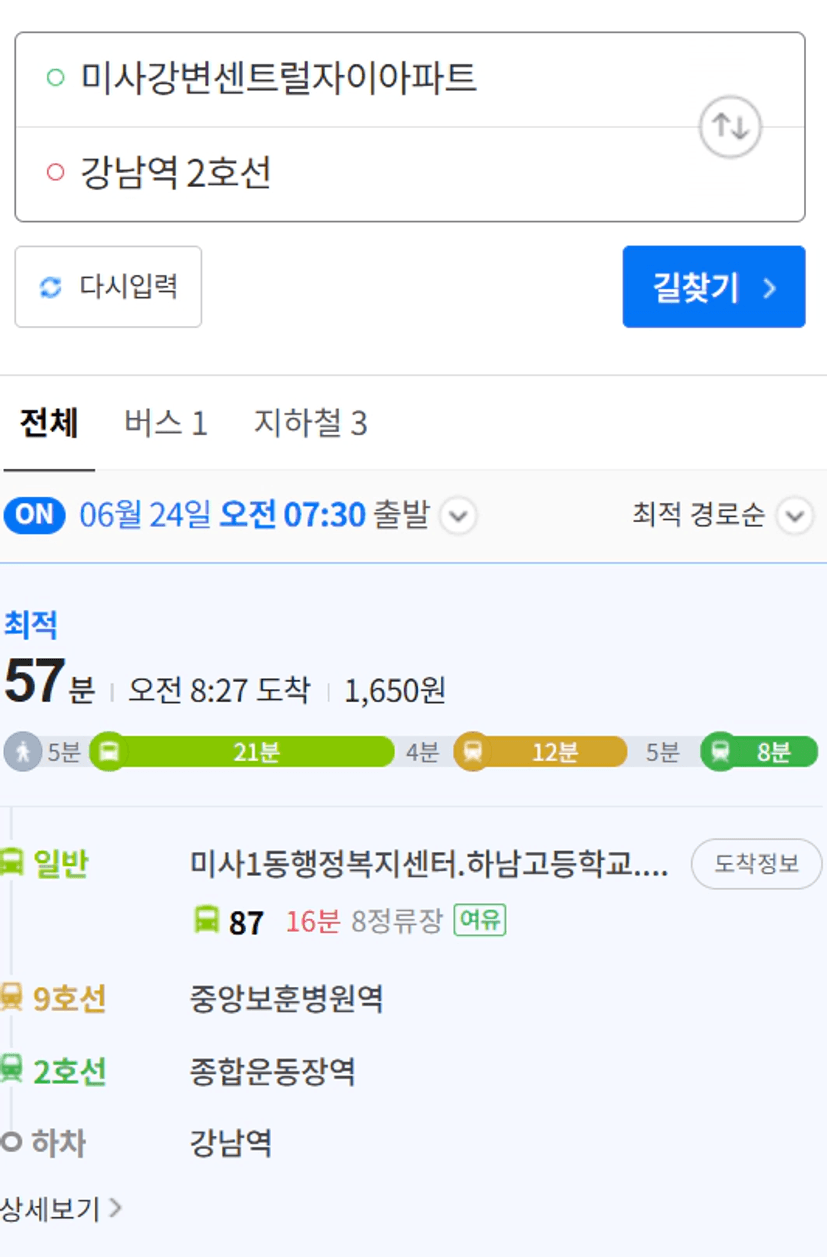
Task: Click the 여유 congestion badge
Action: point(480,920)
